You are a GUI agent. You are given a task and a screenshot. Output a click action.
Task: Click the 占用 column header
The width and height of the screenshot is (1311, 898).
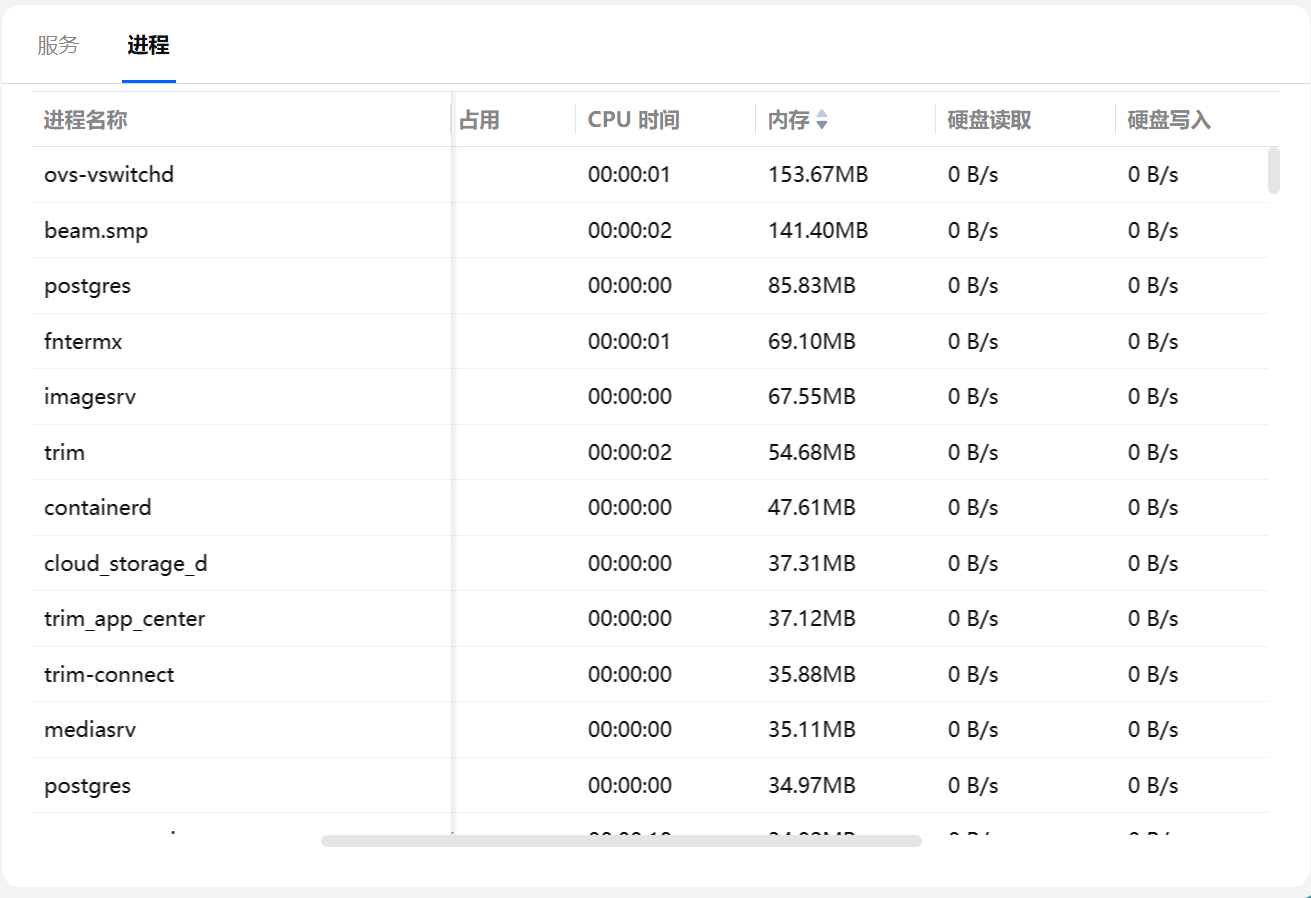point(480,120)
